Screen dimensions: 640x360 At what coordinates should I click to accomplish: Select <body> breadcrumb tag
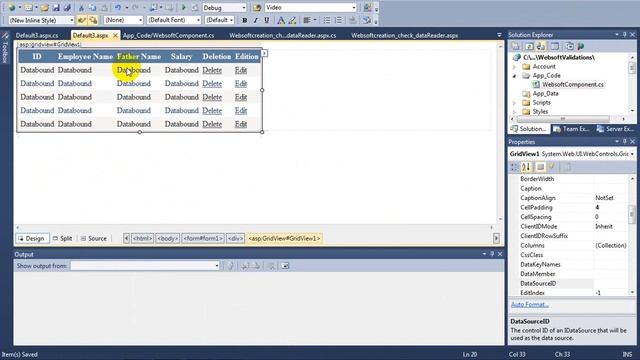(168, 238)
